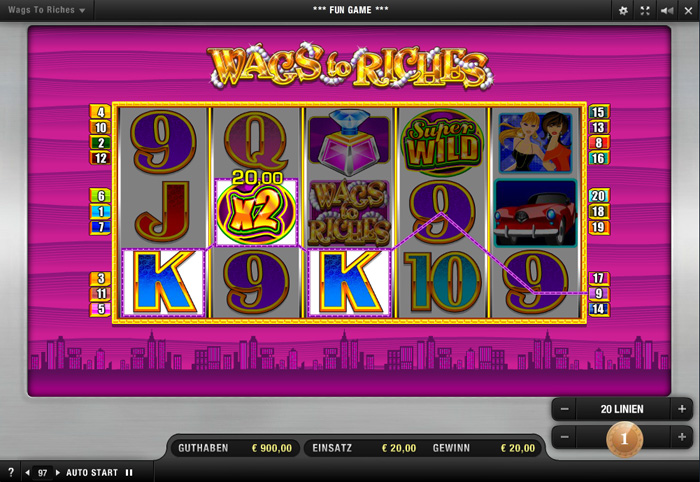Open the Wags To Riches game dropdown
This screenshot has width=700, height=482.
(x=46, y=10)
